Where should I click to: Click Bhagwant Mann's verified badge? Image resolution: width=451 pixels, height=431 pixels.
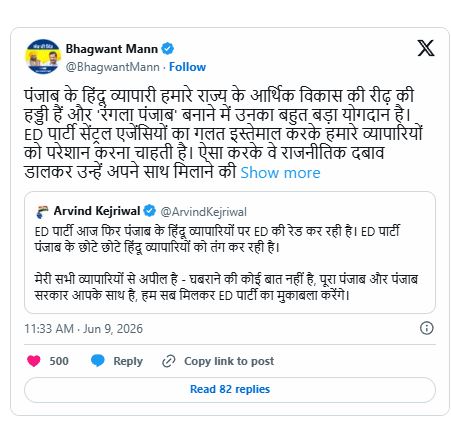[167, 49]
